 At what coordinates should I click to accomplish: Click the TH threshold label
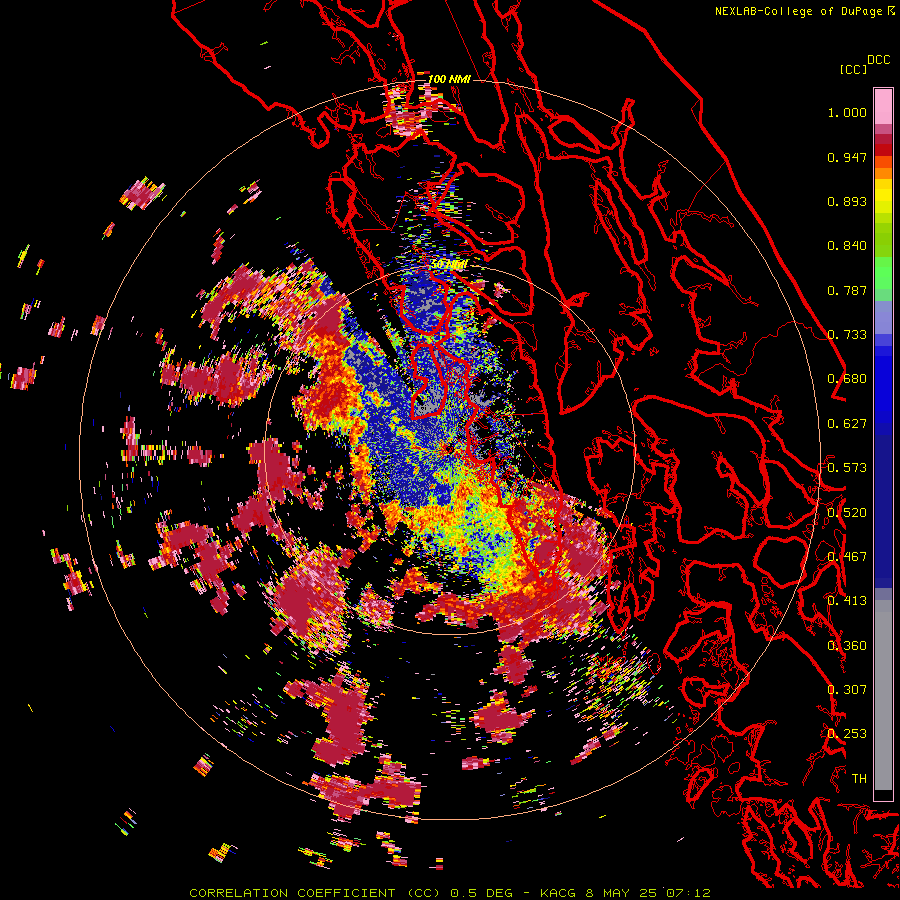[x=859, y=779]
